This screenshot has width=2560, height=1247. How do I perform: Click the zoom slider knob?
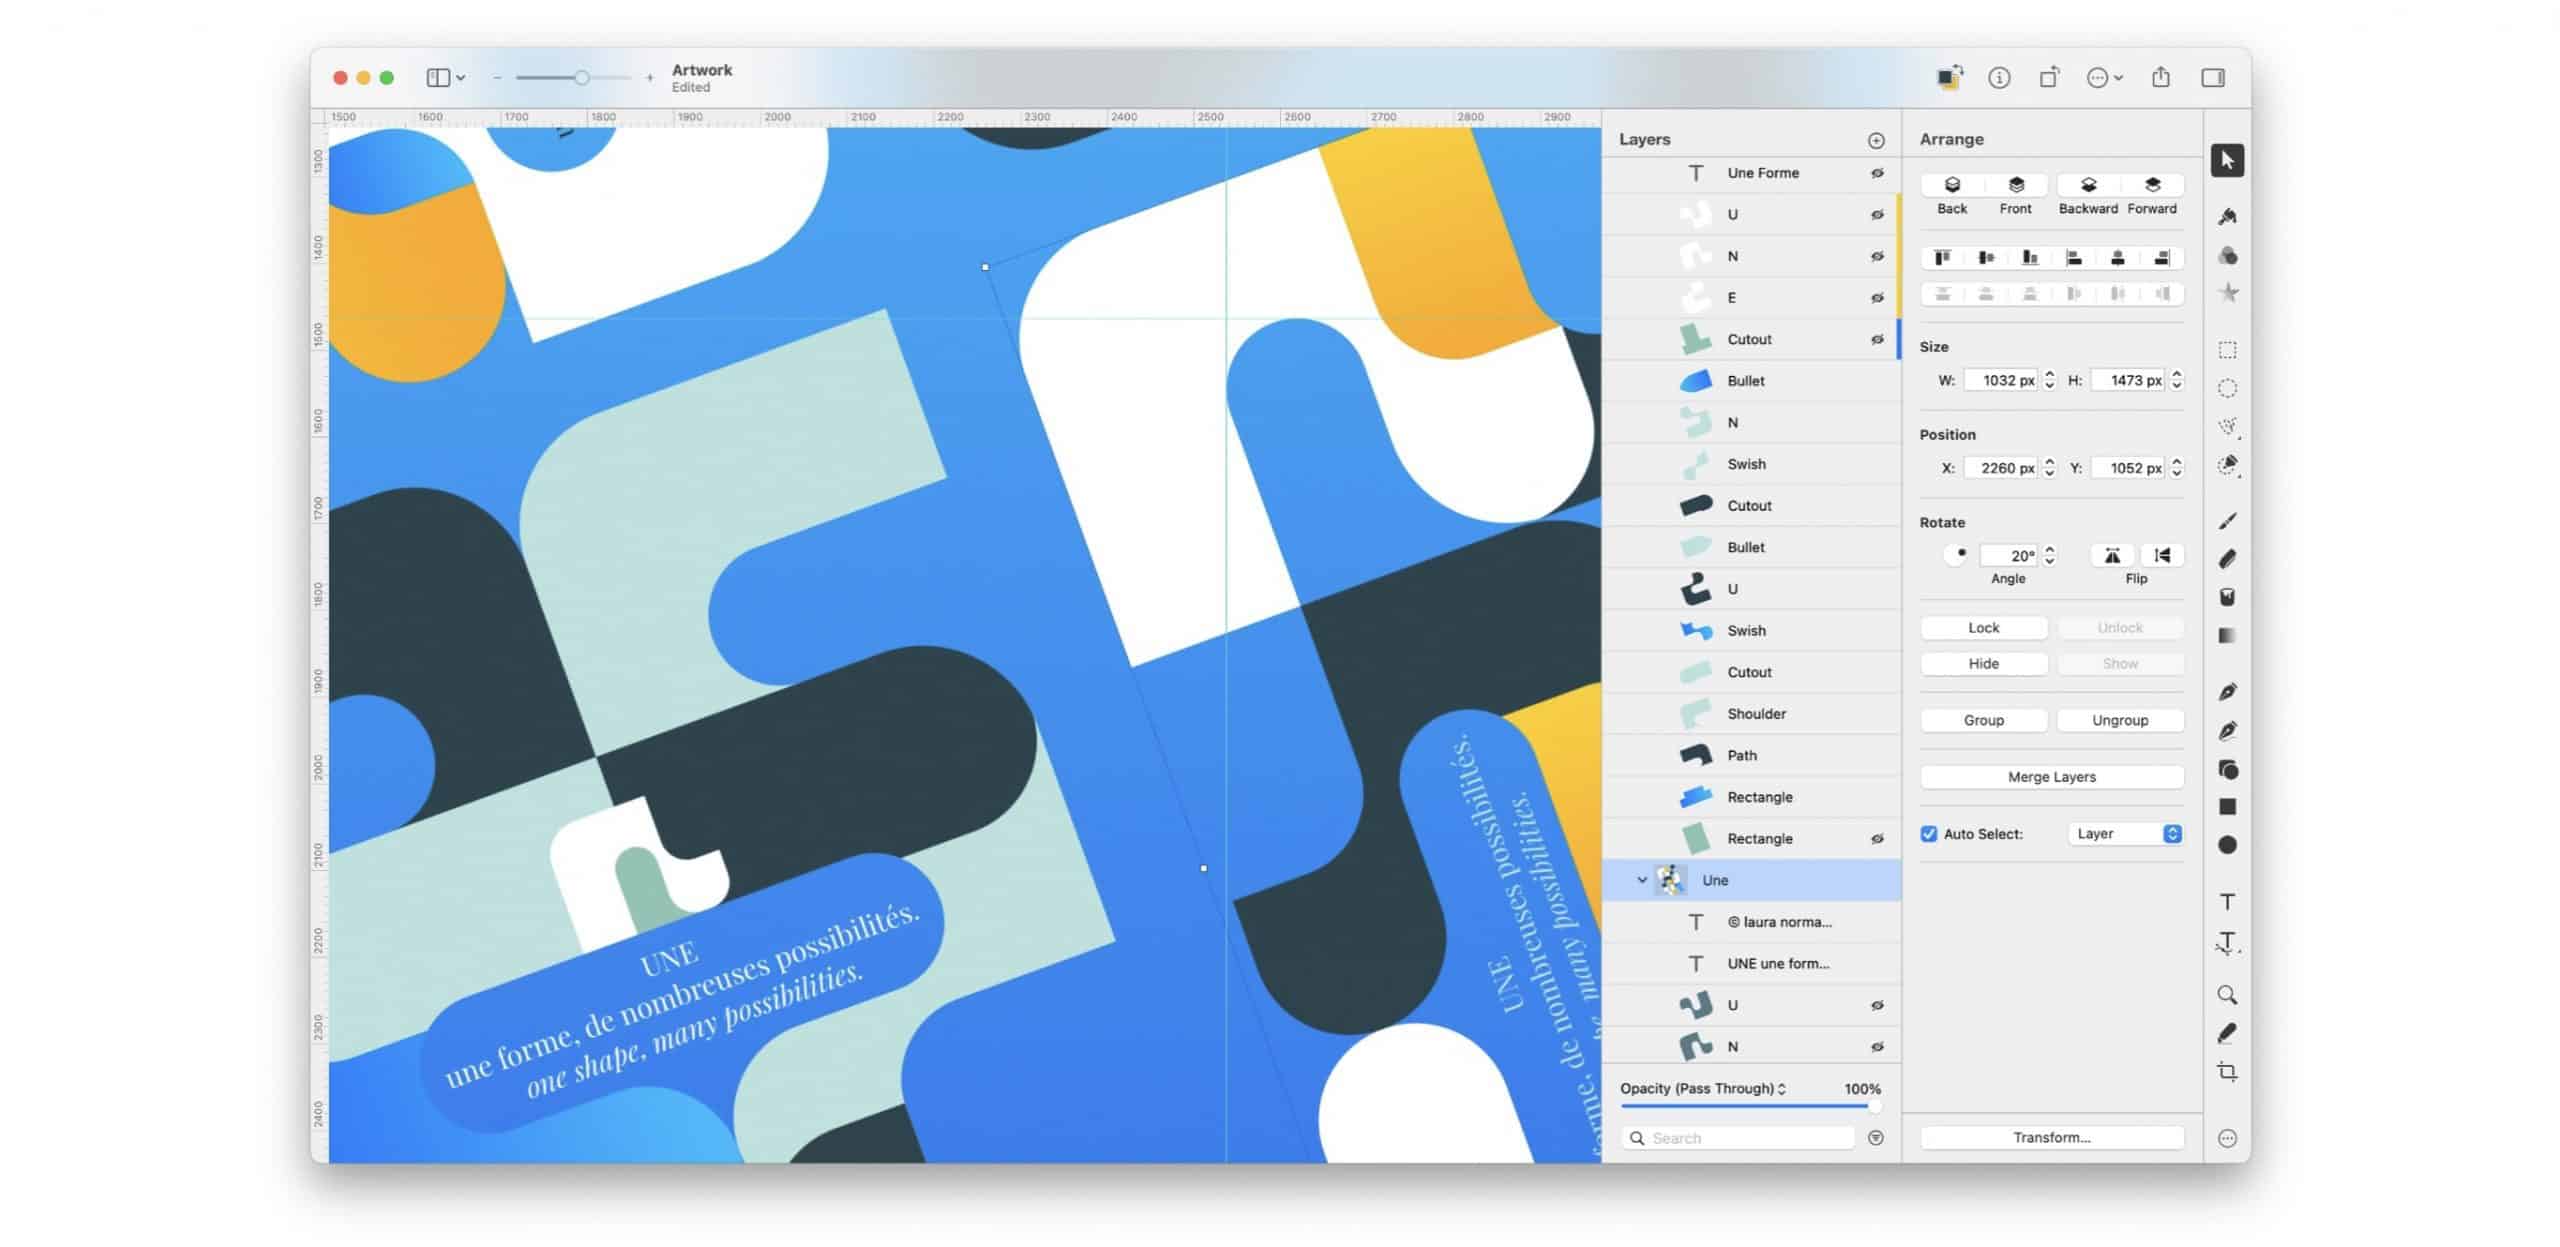[x=581, y=78]
